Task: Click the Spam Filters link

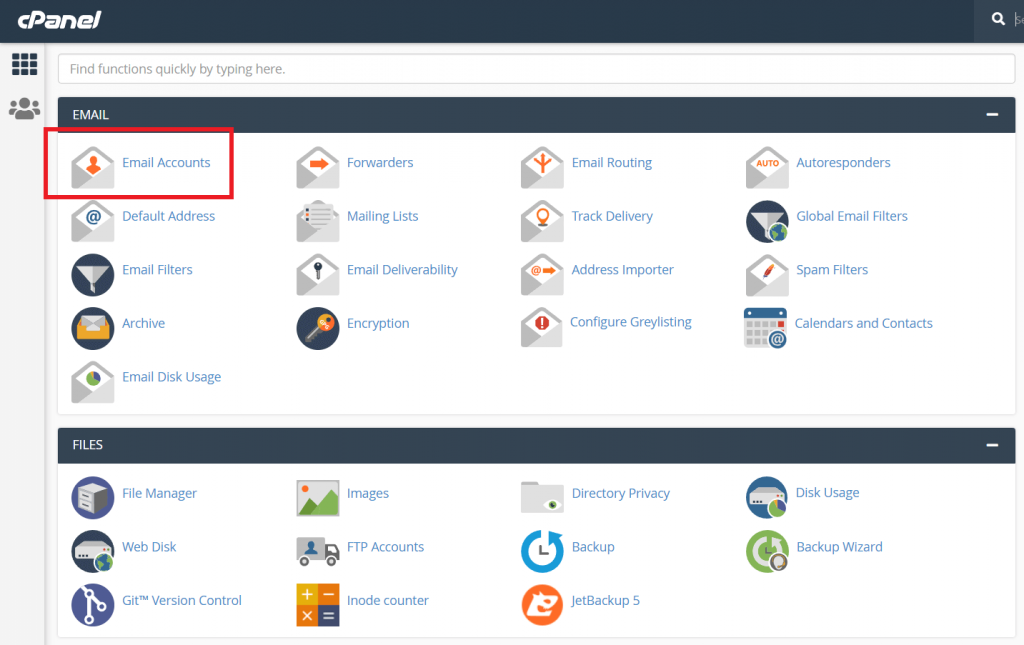Action: (x=831, y=270)
